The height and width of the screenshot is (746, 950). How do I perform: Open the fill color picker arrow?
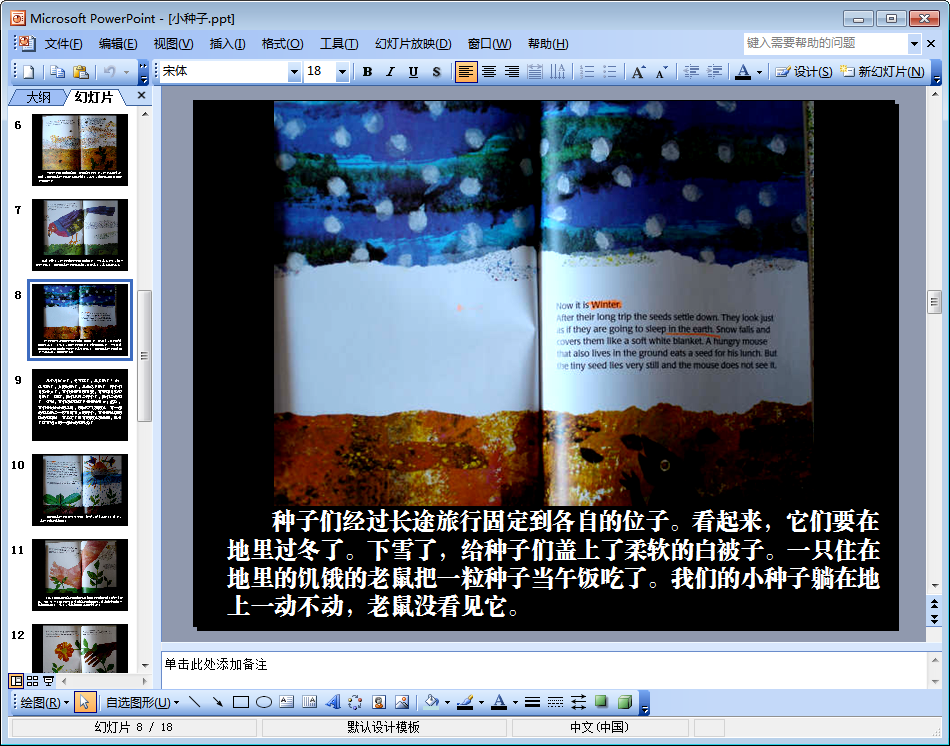(446, 702)
